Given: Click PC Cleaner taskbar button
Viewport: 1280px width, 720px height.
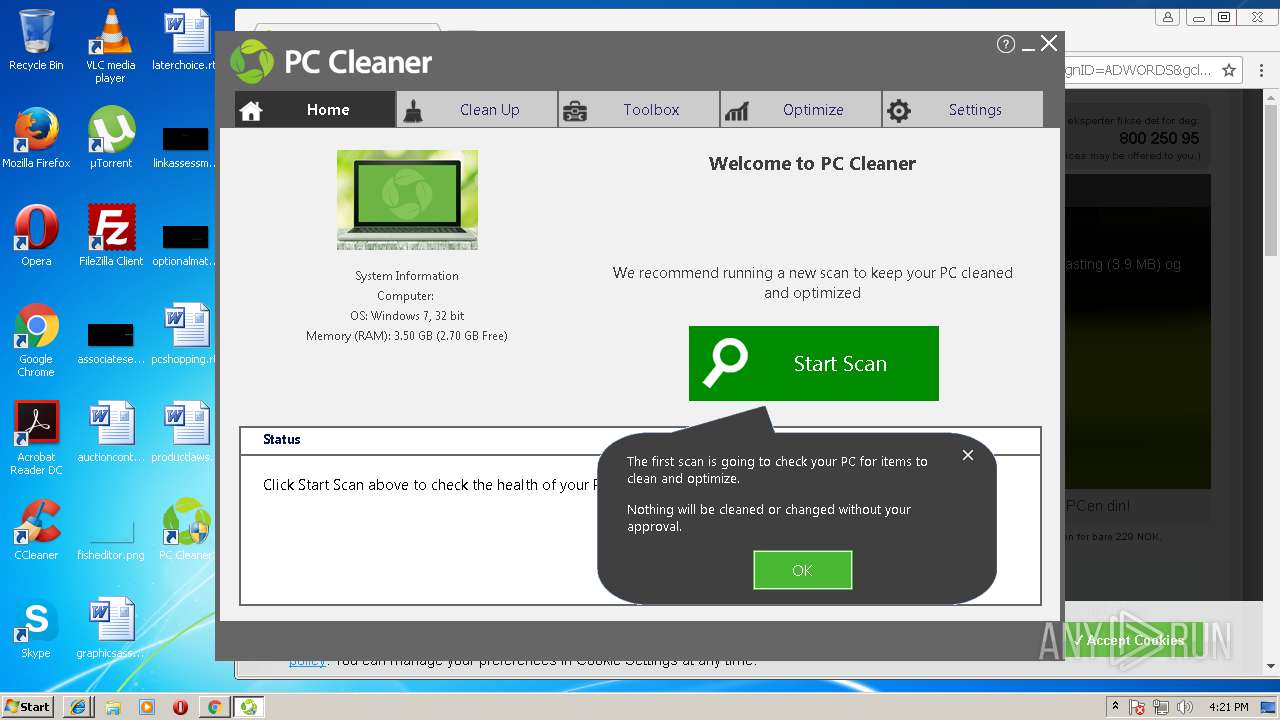Looking at the screenshot, I should coord(248,707).
